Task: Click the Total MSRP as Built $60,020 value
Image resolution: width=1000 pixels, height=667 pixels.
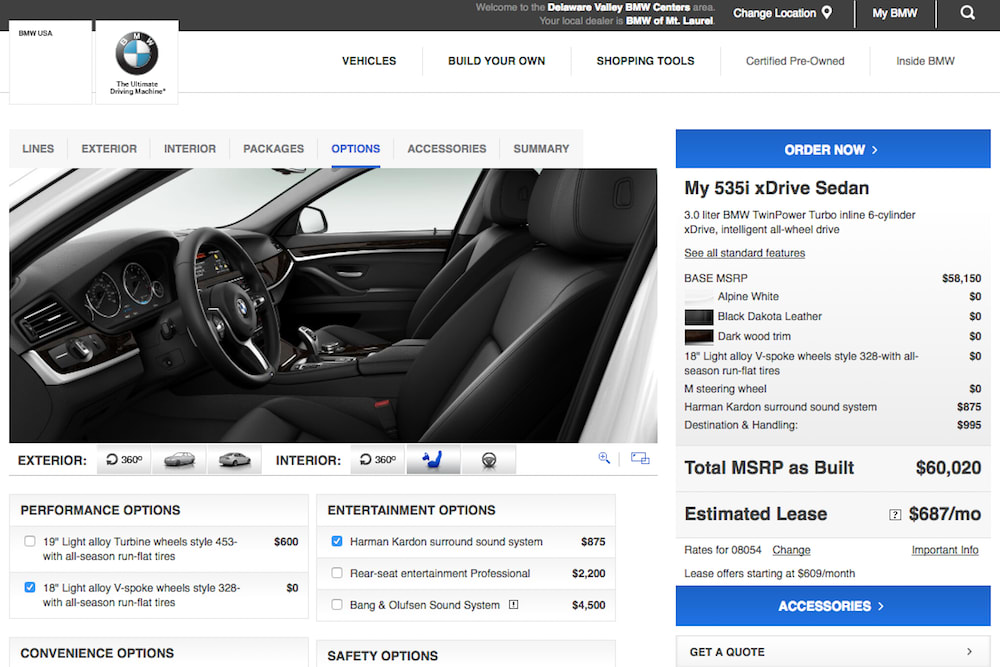Action: pos(948,468)
